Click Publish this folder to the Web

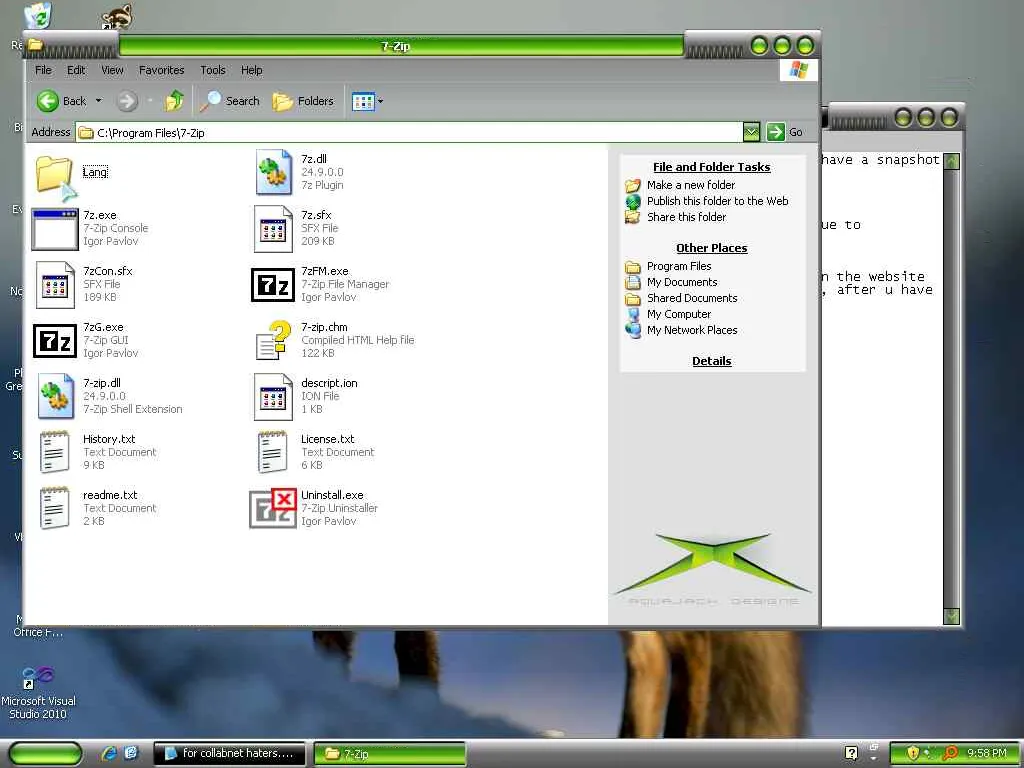click(717, 201)
